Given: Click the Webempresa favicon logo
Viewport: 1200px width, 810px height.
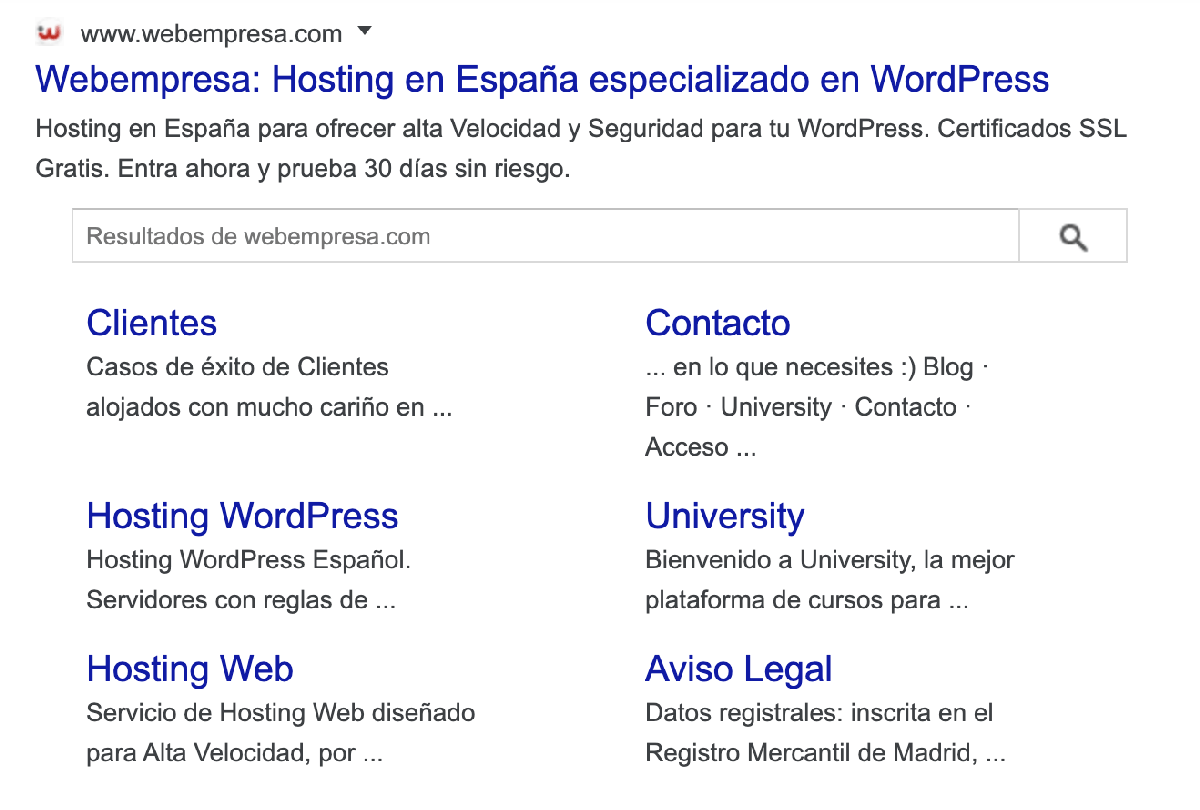Looking at the screenshot, I should point(47,31).
